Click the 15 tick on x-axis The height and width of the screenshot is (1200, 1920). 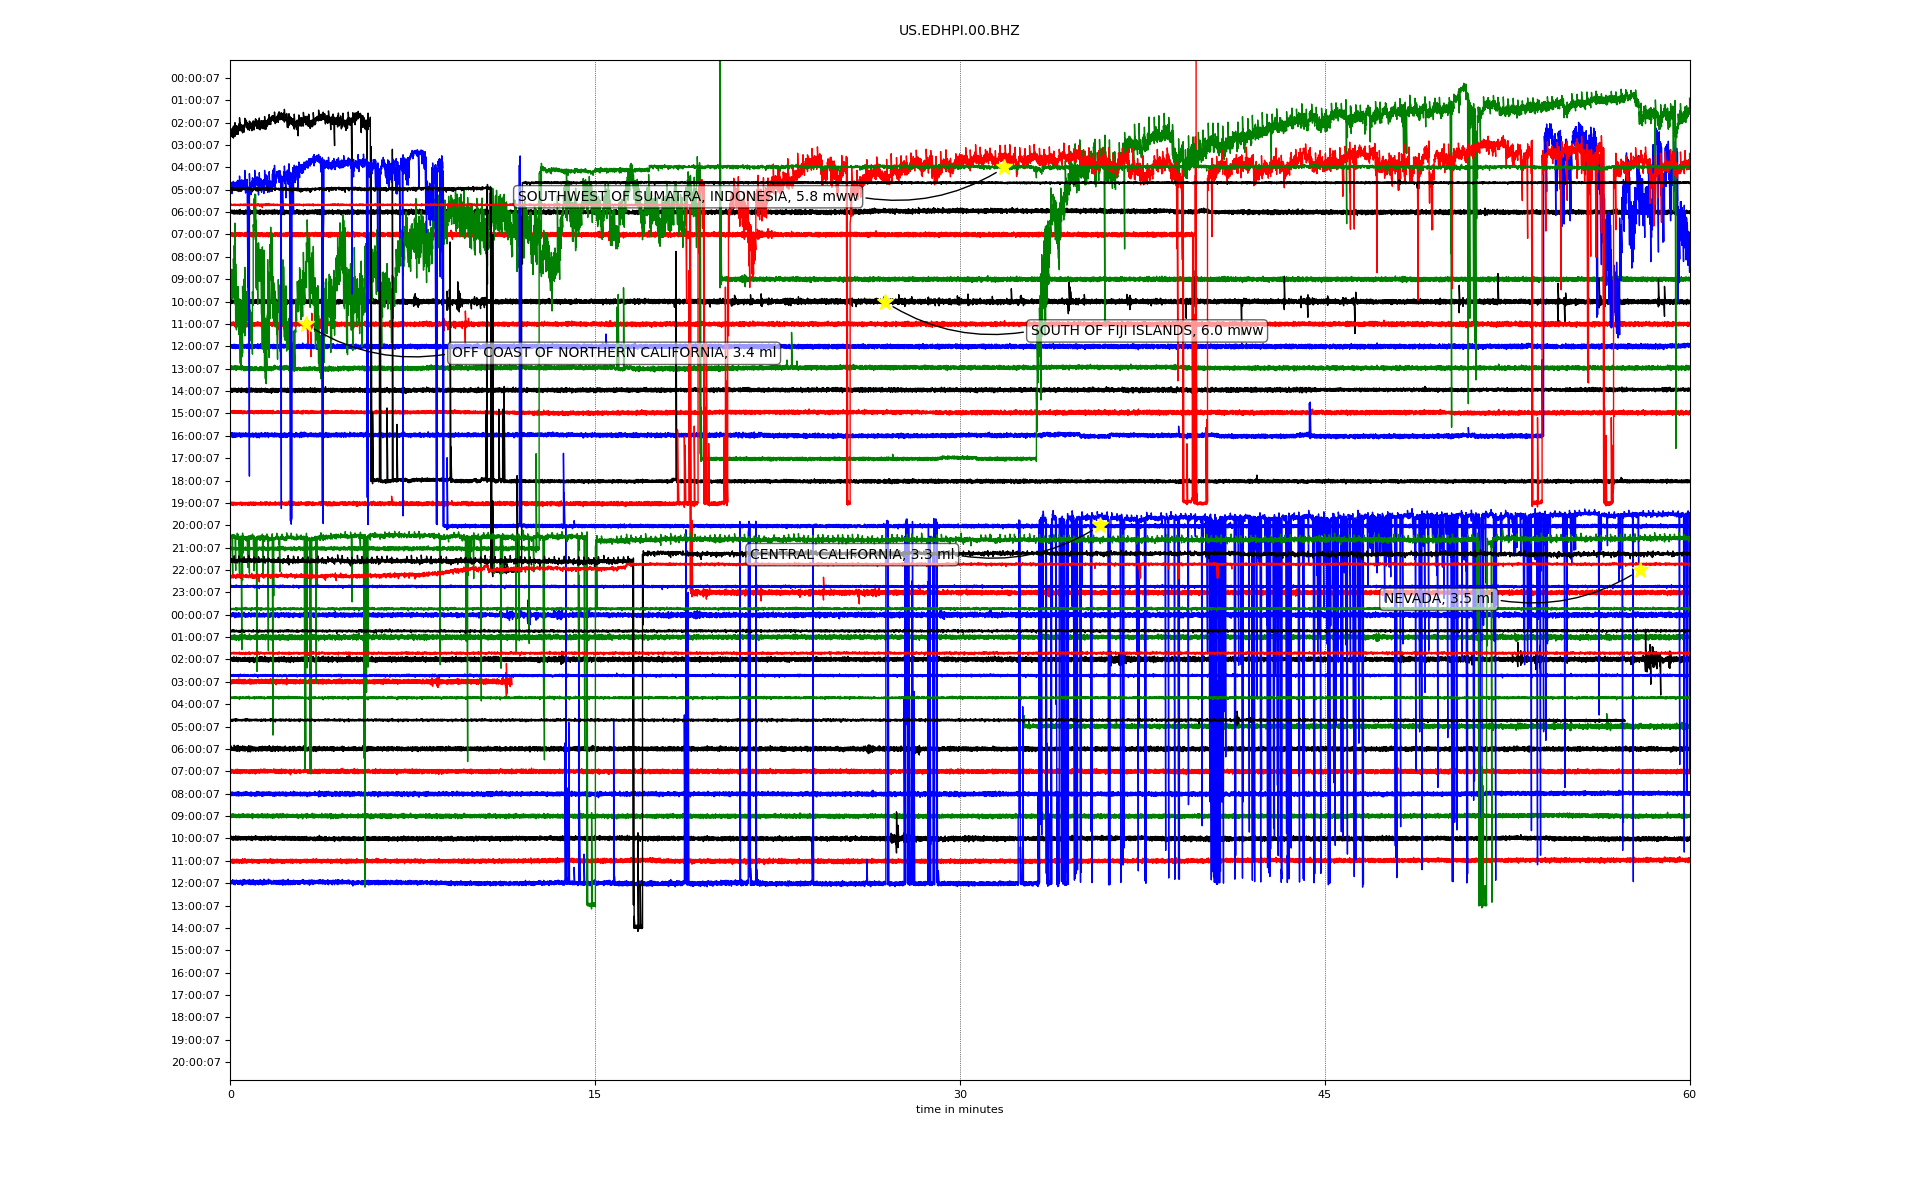(595, 1094)
